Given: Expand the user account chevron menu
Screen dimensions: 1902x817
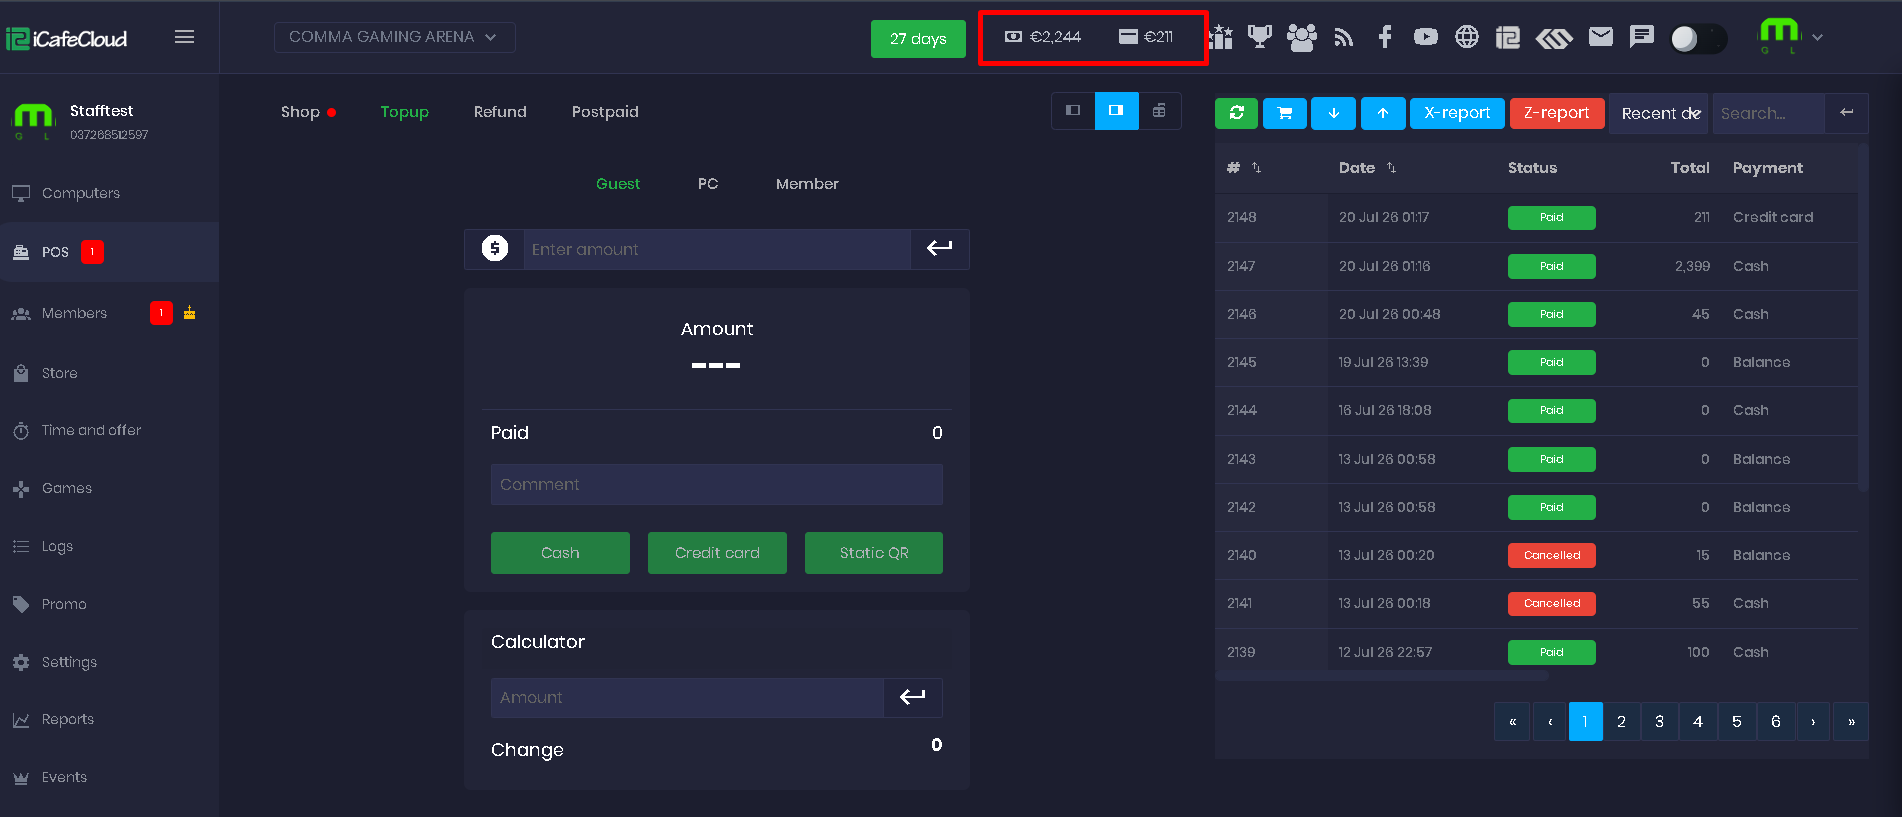Looking at the screenshot, I should tap(1817, 38).
